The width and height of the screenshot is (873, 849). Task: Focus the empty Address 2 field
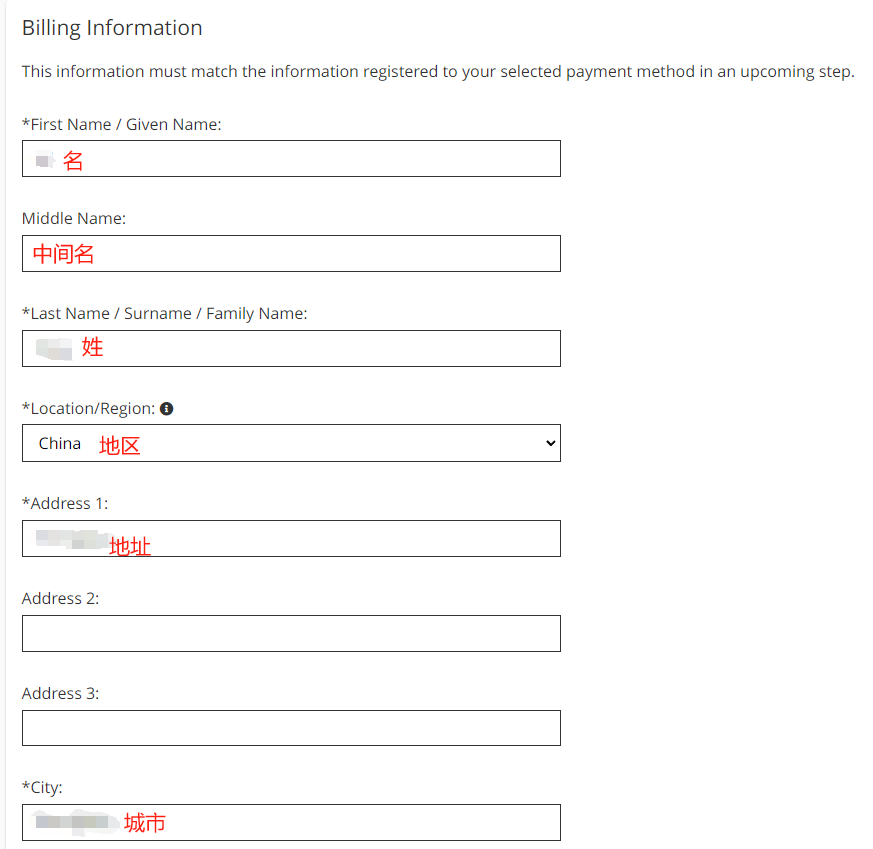tap(291, 634)
